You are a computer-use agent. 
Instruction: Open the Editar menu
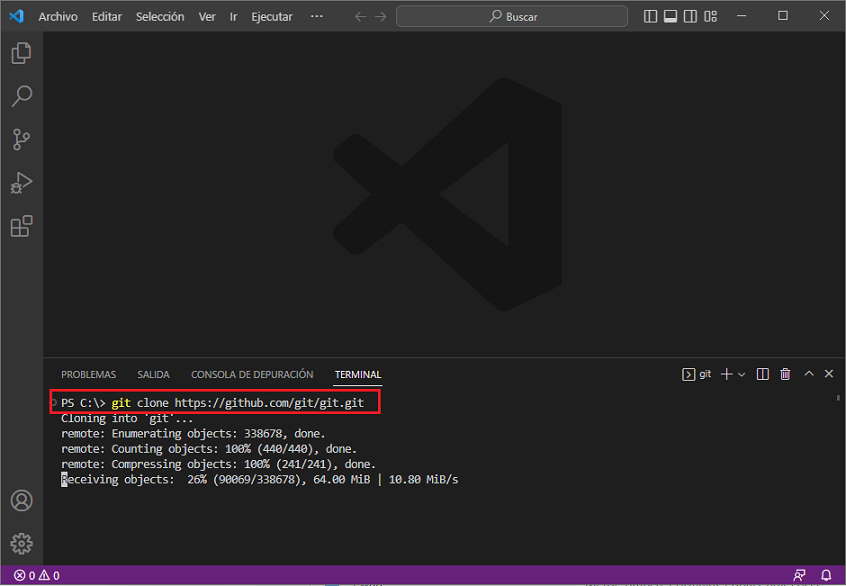(x=107, y=17)
